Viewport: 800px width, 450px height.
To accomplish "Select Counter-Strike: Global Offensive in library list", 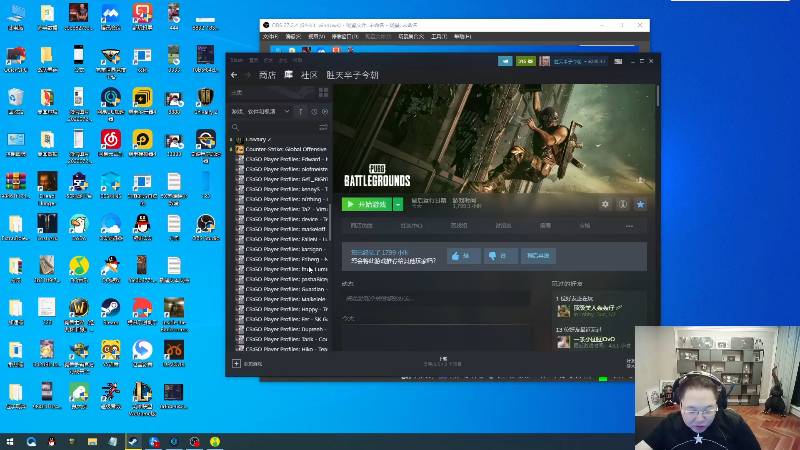I will click(x=286, y=149).
